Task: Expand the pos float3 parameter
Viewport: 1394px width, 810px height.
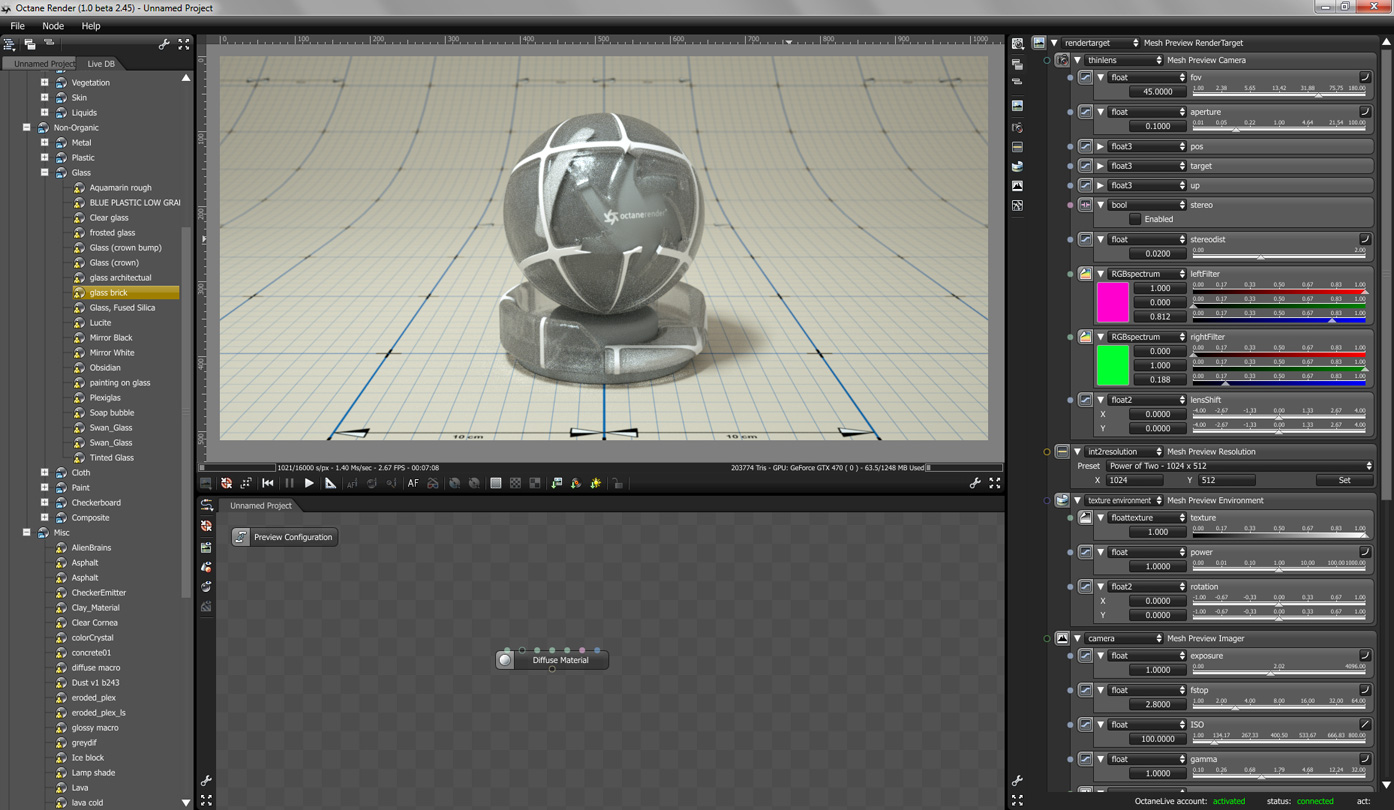Action: click(1101, 147)
